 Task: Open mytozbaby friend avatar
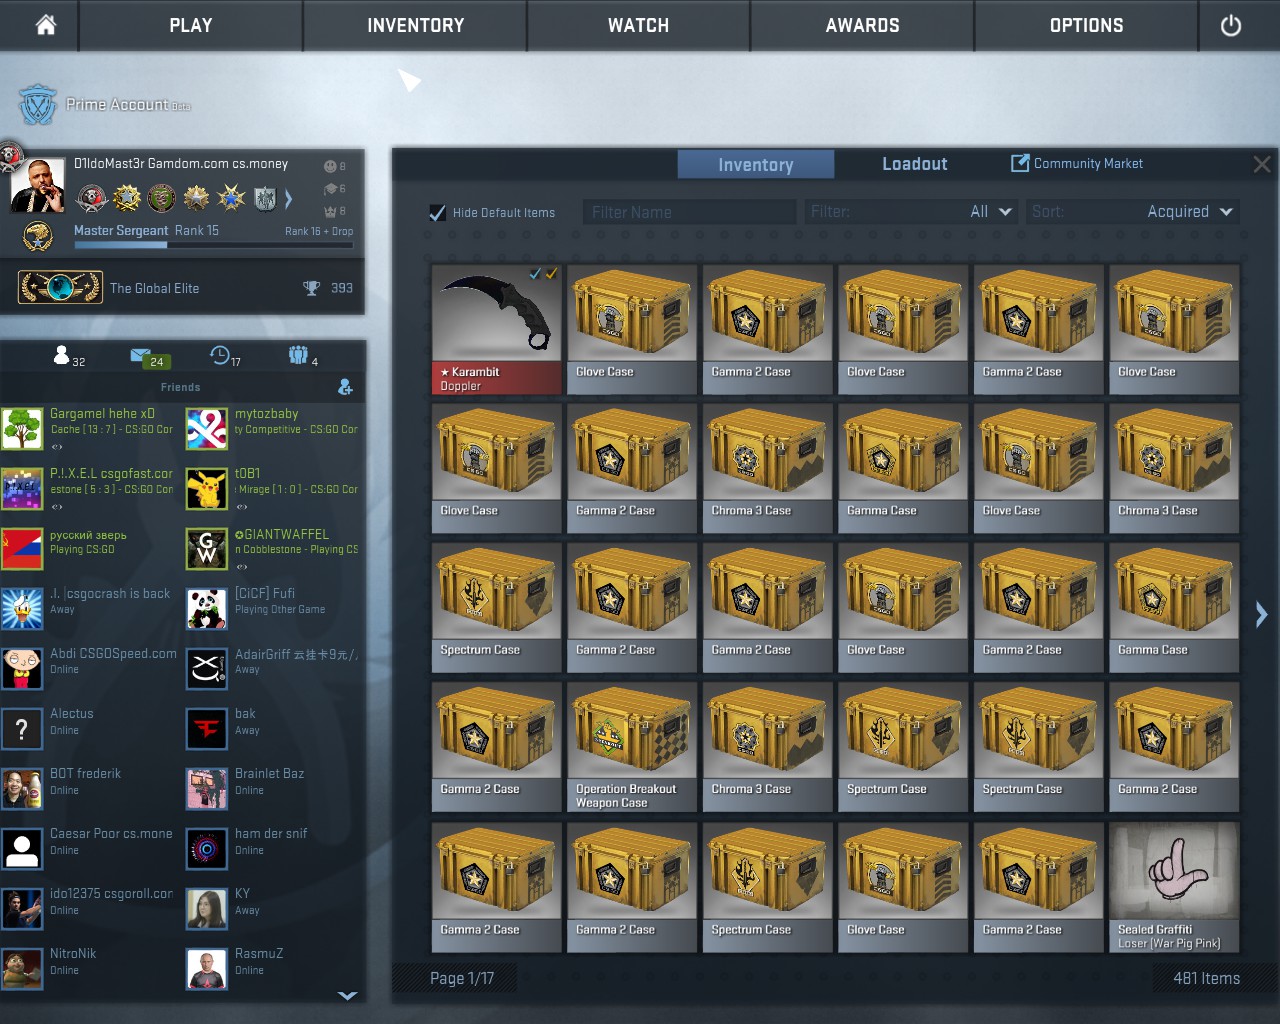(207, 428)
